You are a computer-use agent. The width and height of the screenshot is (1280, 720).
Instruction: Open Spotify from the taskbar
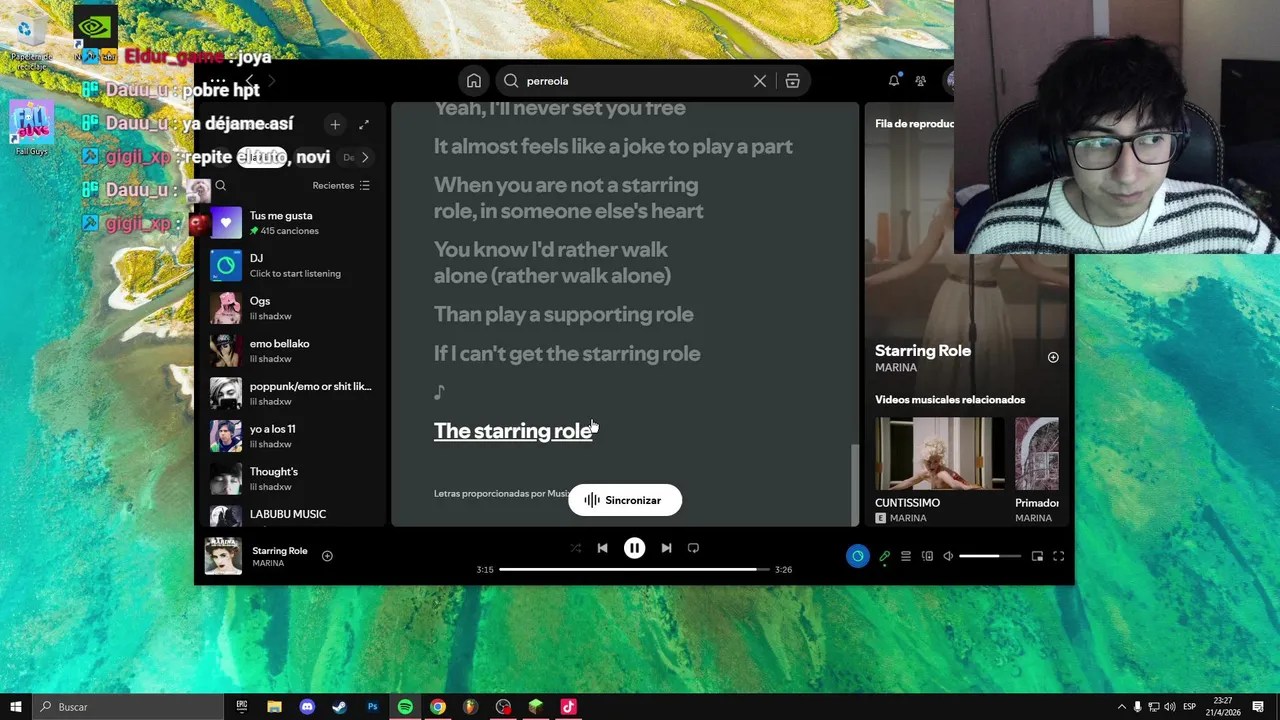tap(405, 707)
